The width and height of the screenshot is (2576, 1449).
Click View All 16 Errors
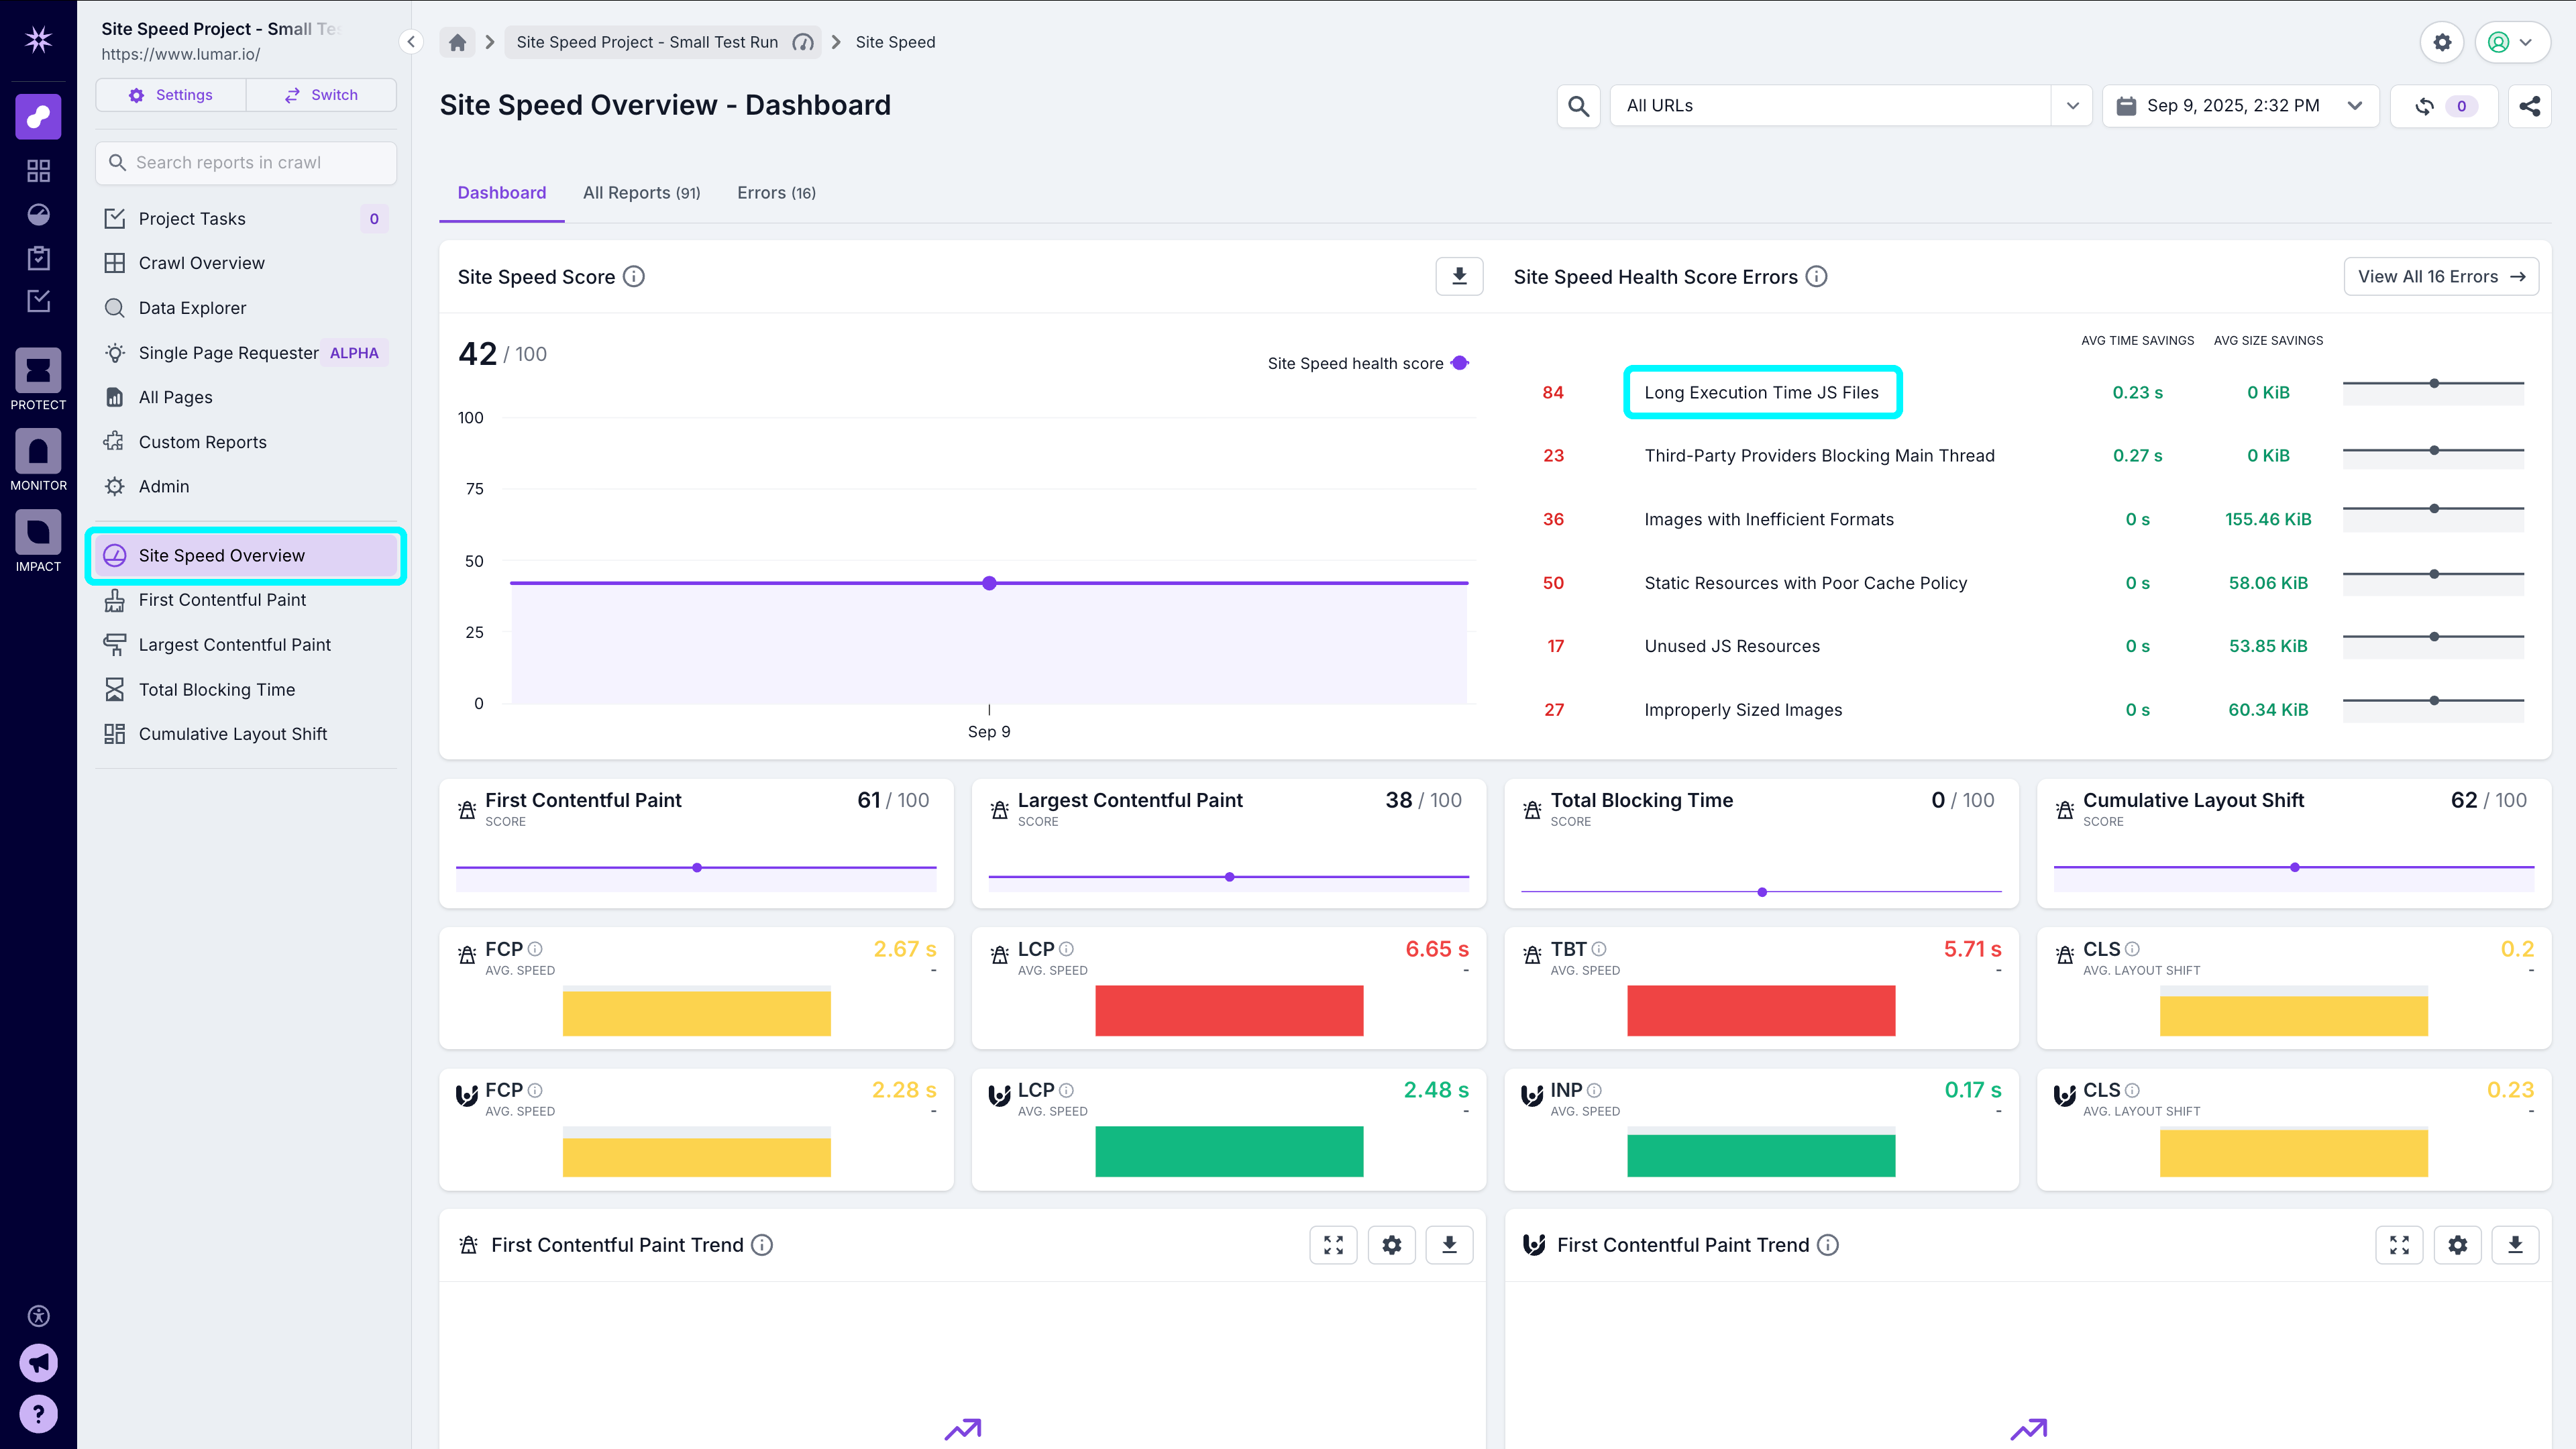pos(2441,276)
